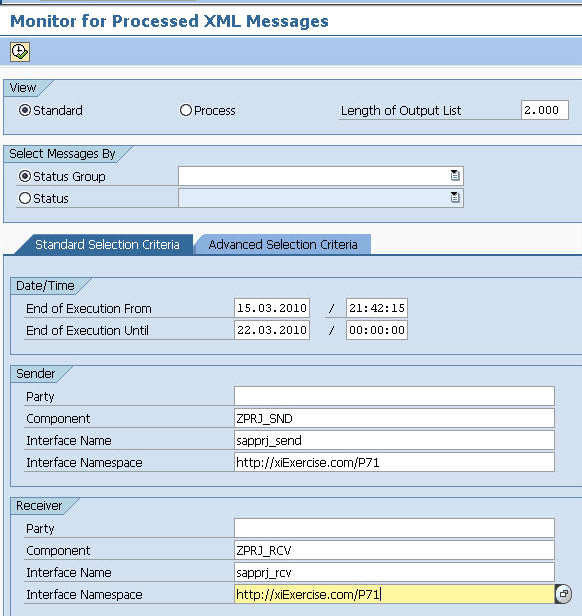
Task: Click End of Execution Until time field
Action: pyautogui.click(x=377, y=330)
